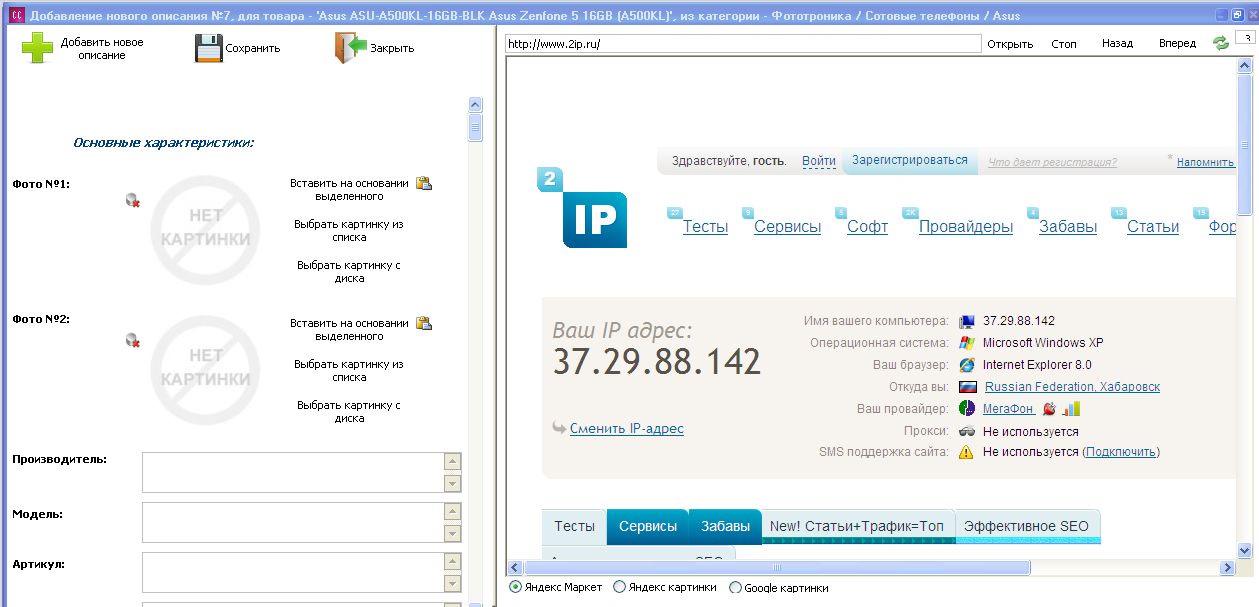Open Забавы in top site navigation

(x=1068, y=227)
